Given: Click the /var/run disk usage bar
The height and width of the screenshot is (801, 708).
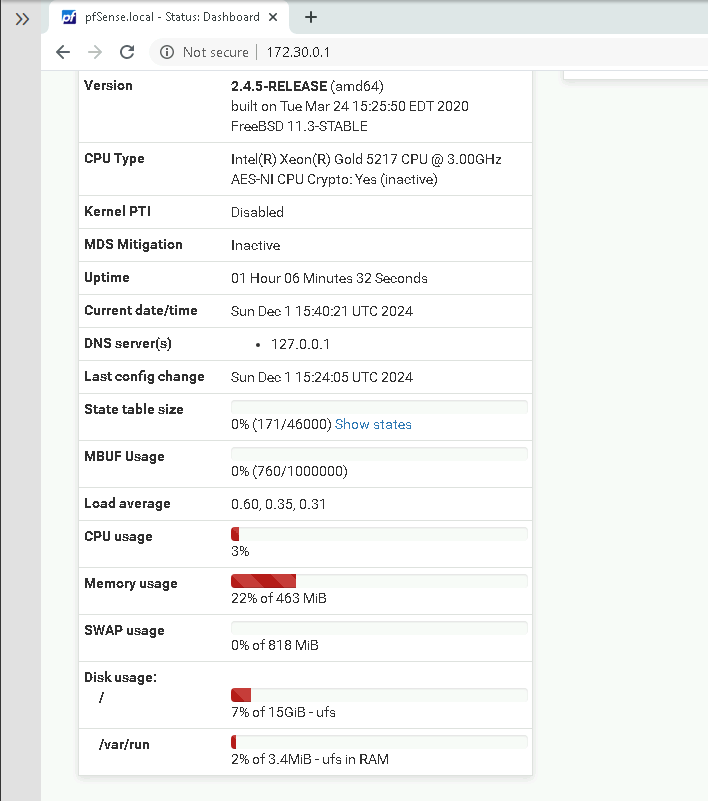Looking at the screenshot, I should point(379,742).
